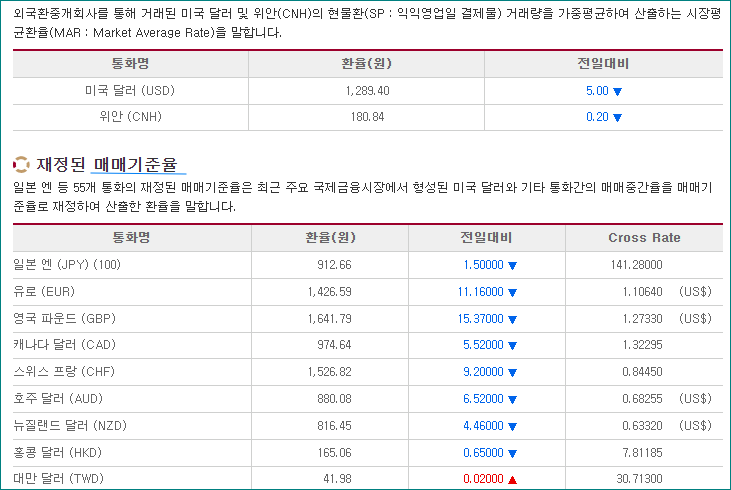The height and width of the screenshot is (490, 731).
Task: Select the 미국 달러 (USD) cell
Action: [130, 90]
